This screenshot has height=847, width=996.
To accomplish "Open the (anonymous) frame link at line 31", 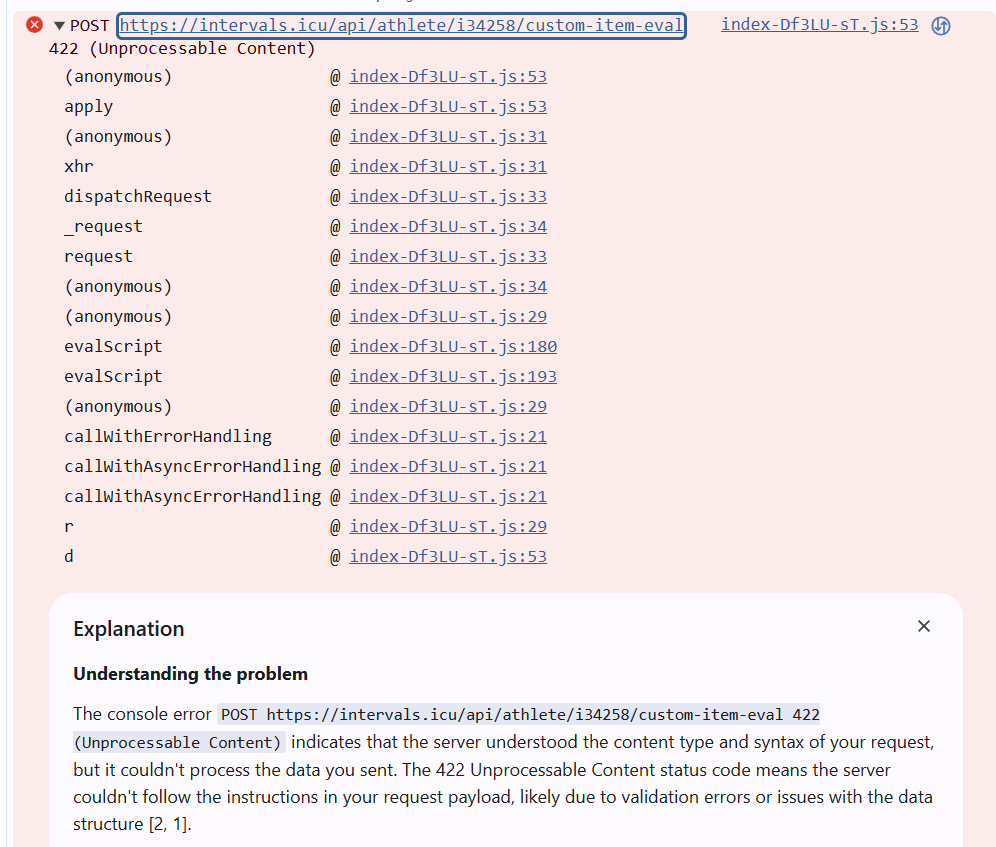I will coord(447,137).
